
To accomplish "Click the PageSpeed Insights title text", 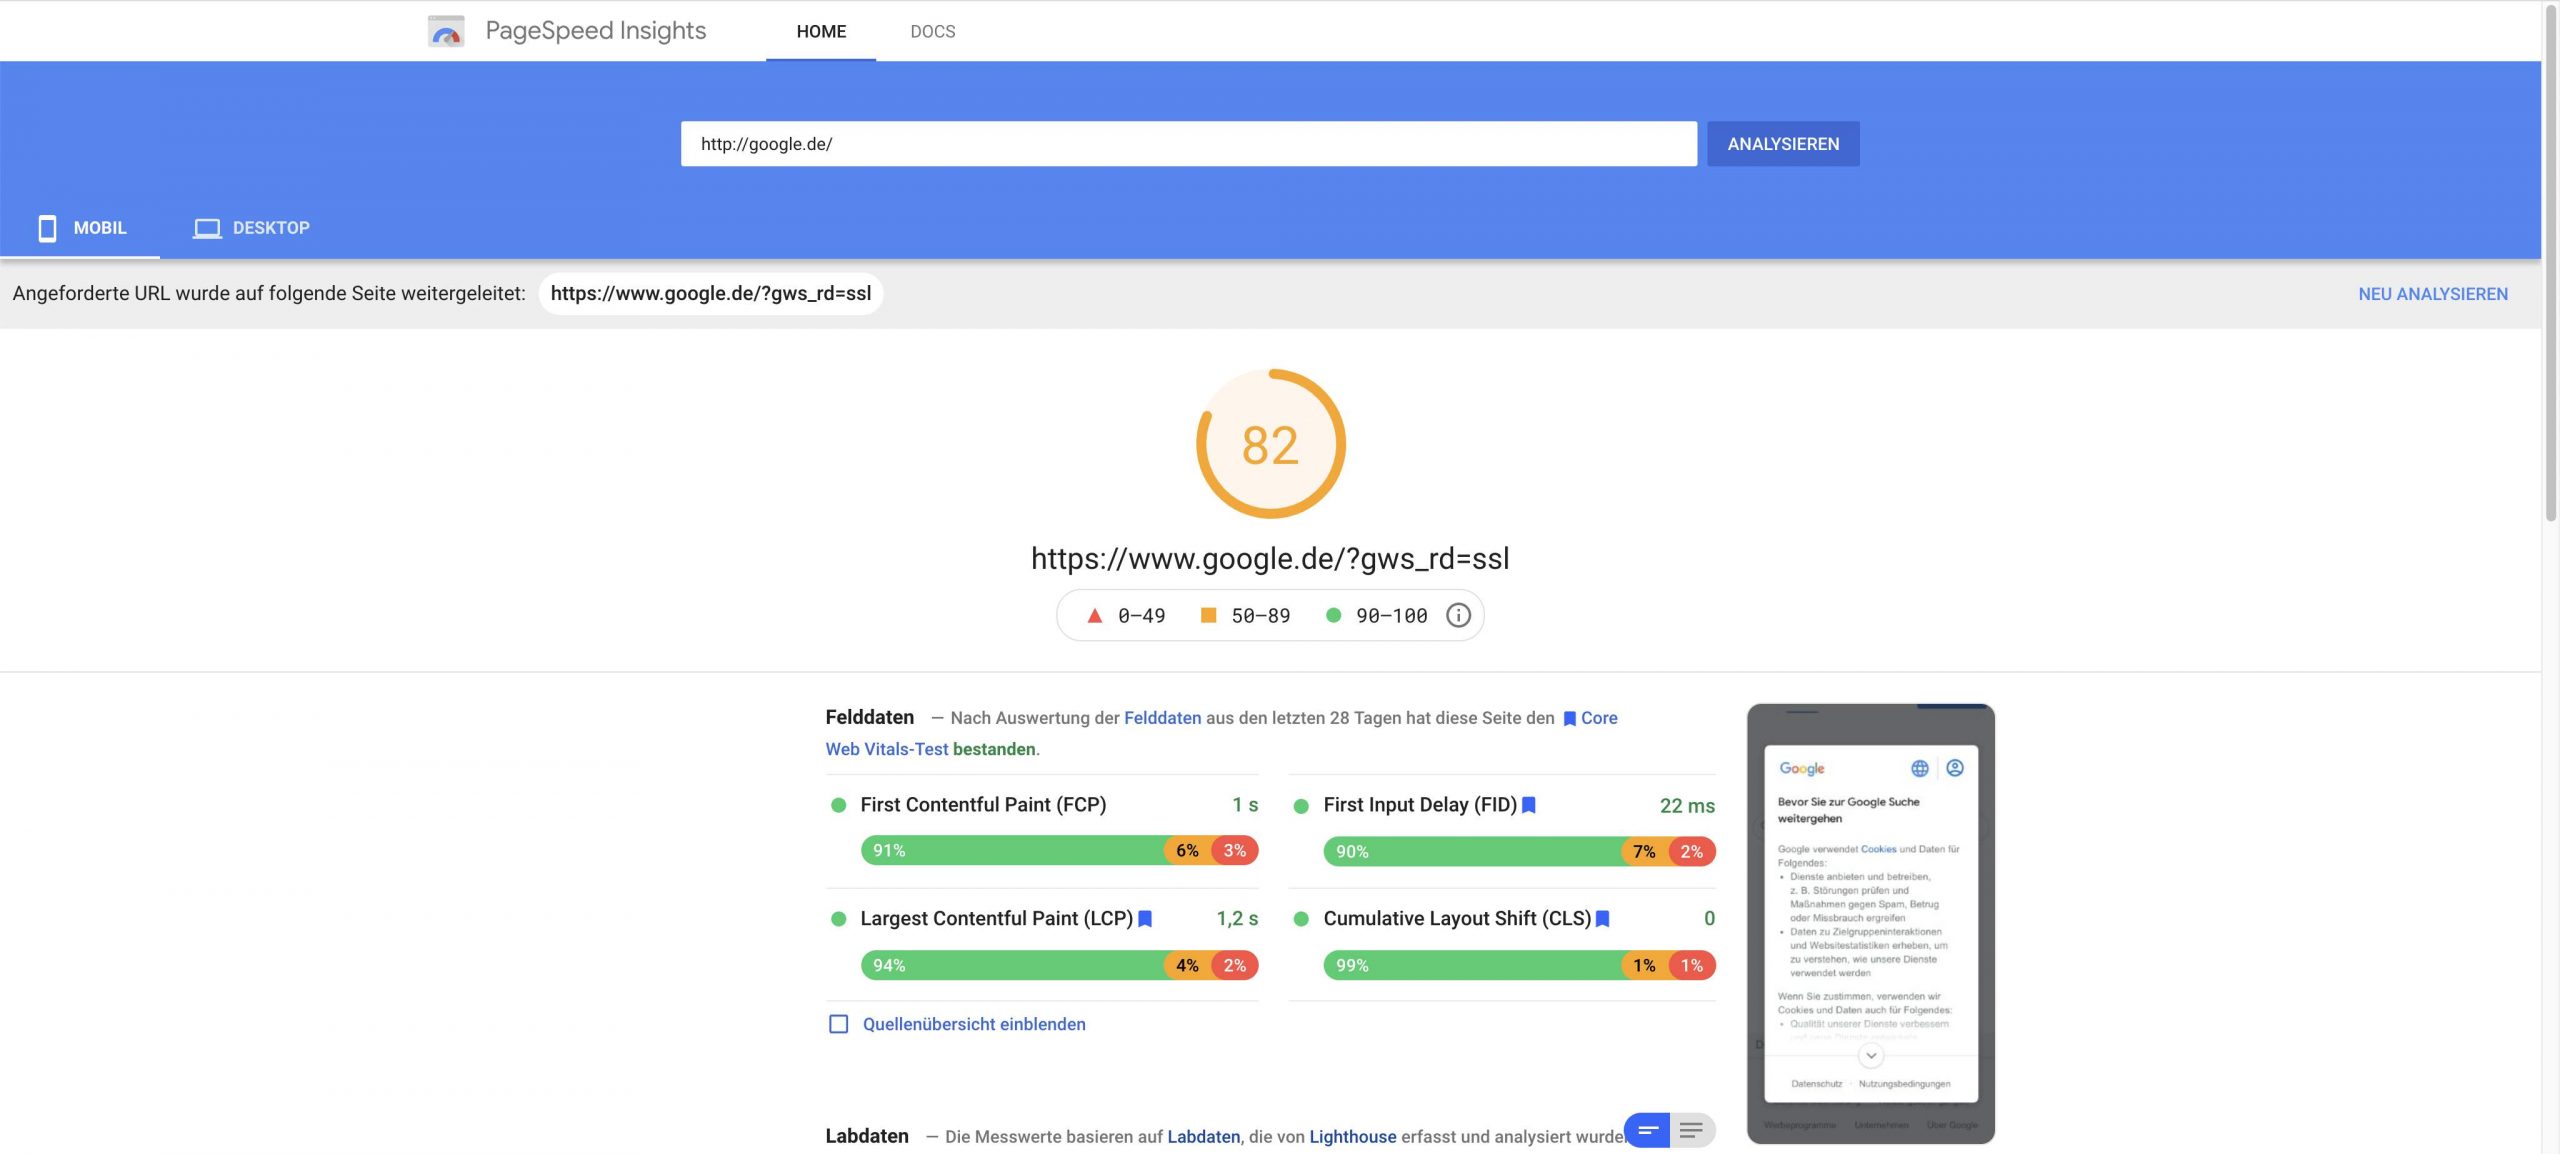I will (596, 31).
